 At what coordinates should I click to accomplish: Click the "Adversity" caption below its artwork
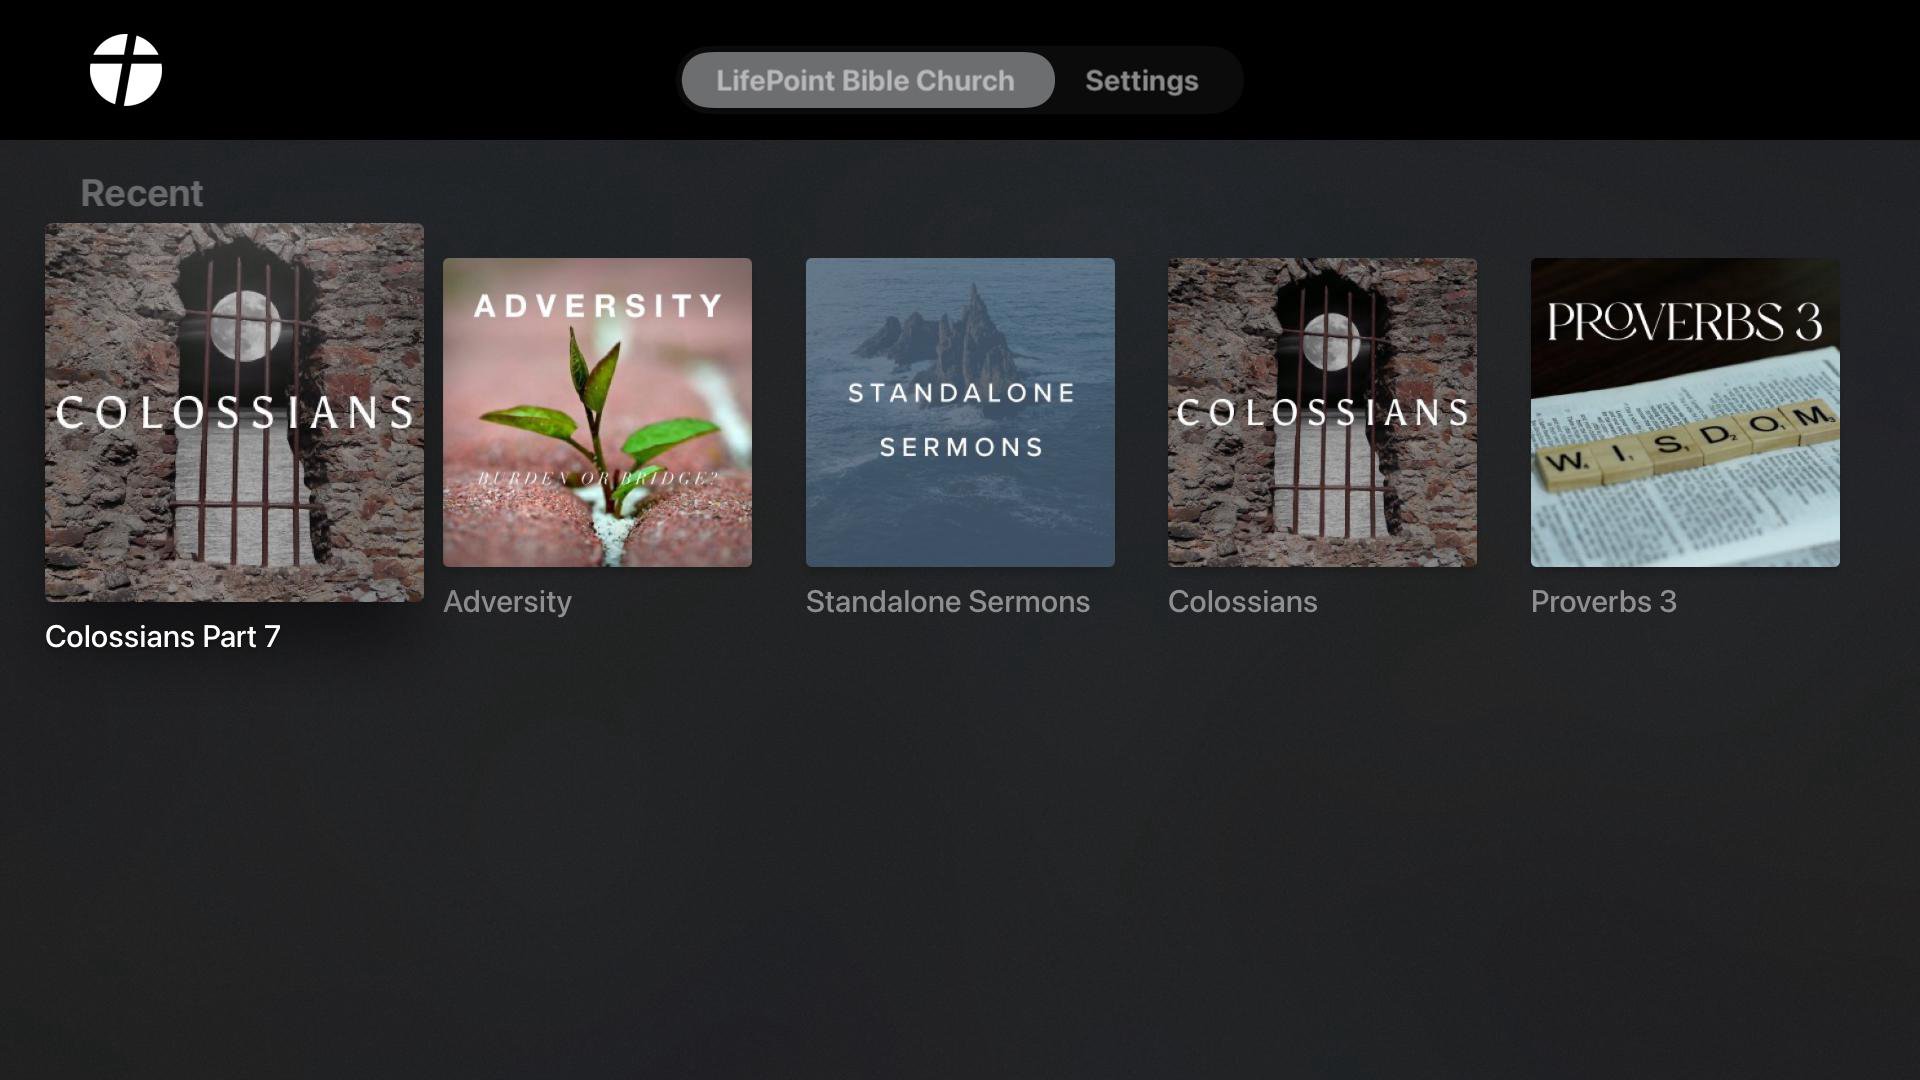[507, 602]
